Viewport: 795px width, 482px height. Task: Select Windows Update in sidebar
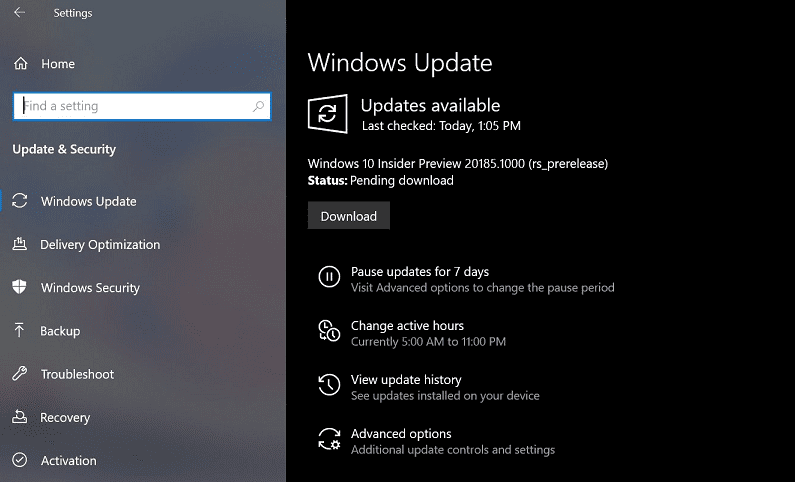click(x=89, y=201)
